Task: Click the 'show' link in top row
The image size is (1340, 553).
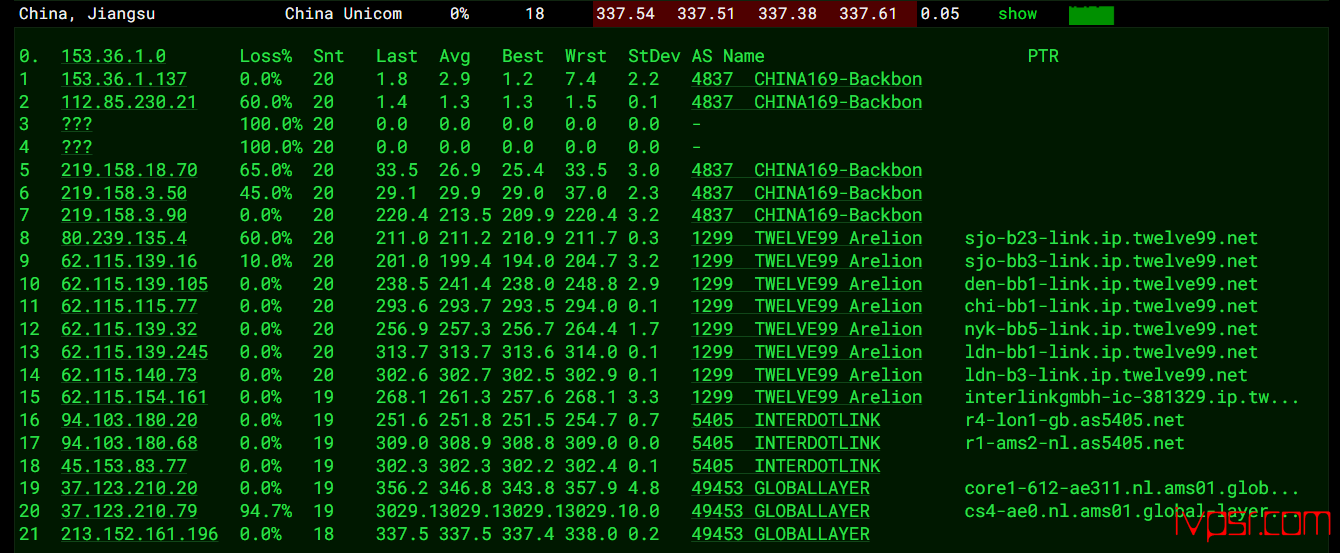Action: pos(1017,14)
